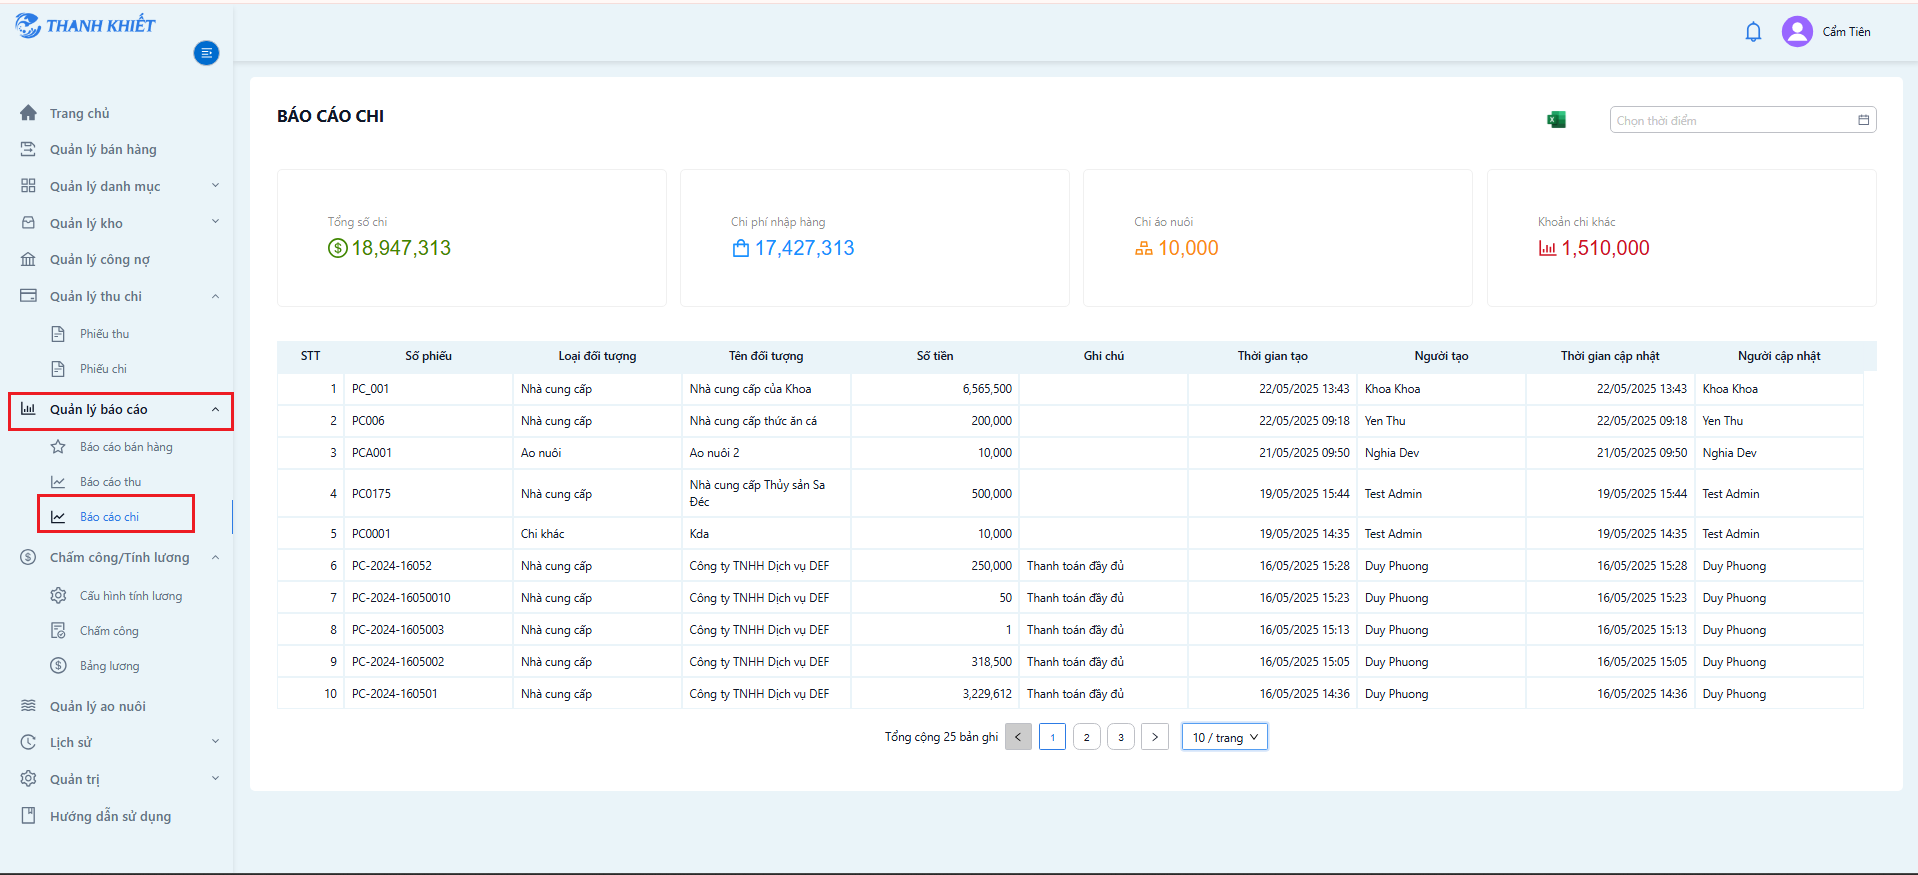This screenshot has width=1918, height=875.
Task: Open 10 / trang page size dropdown
Action: pyautogui.click(x=1225, y=737)
